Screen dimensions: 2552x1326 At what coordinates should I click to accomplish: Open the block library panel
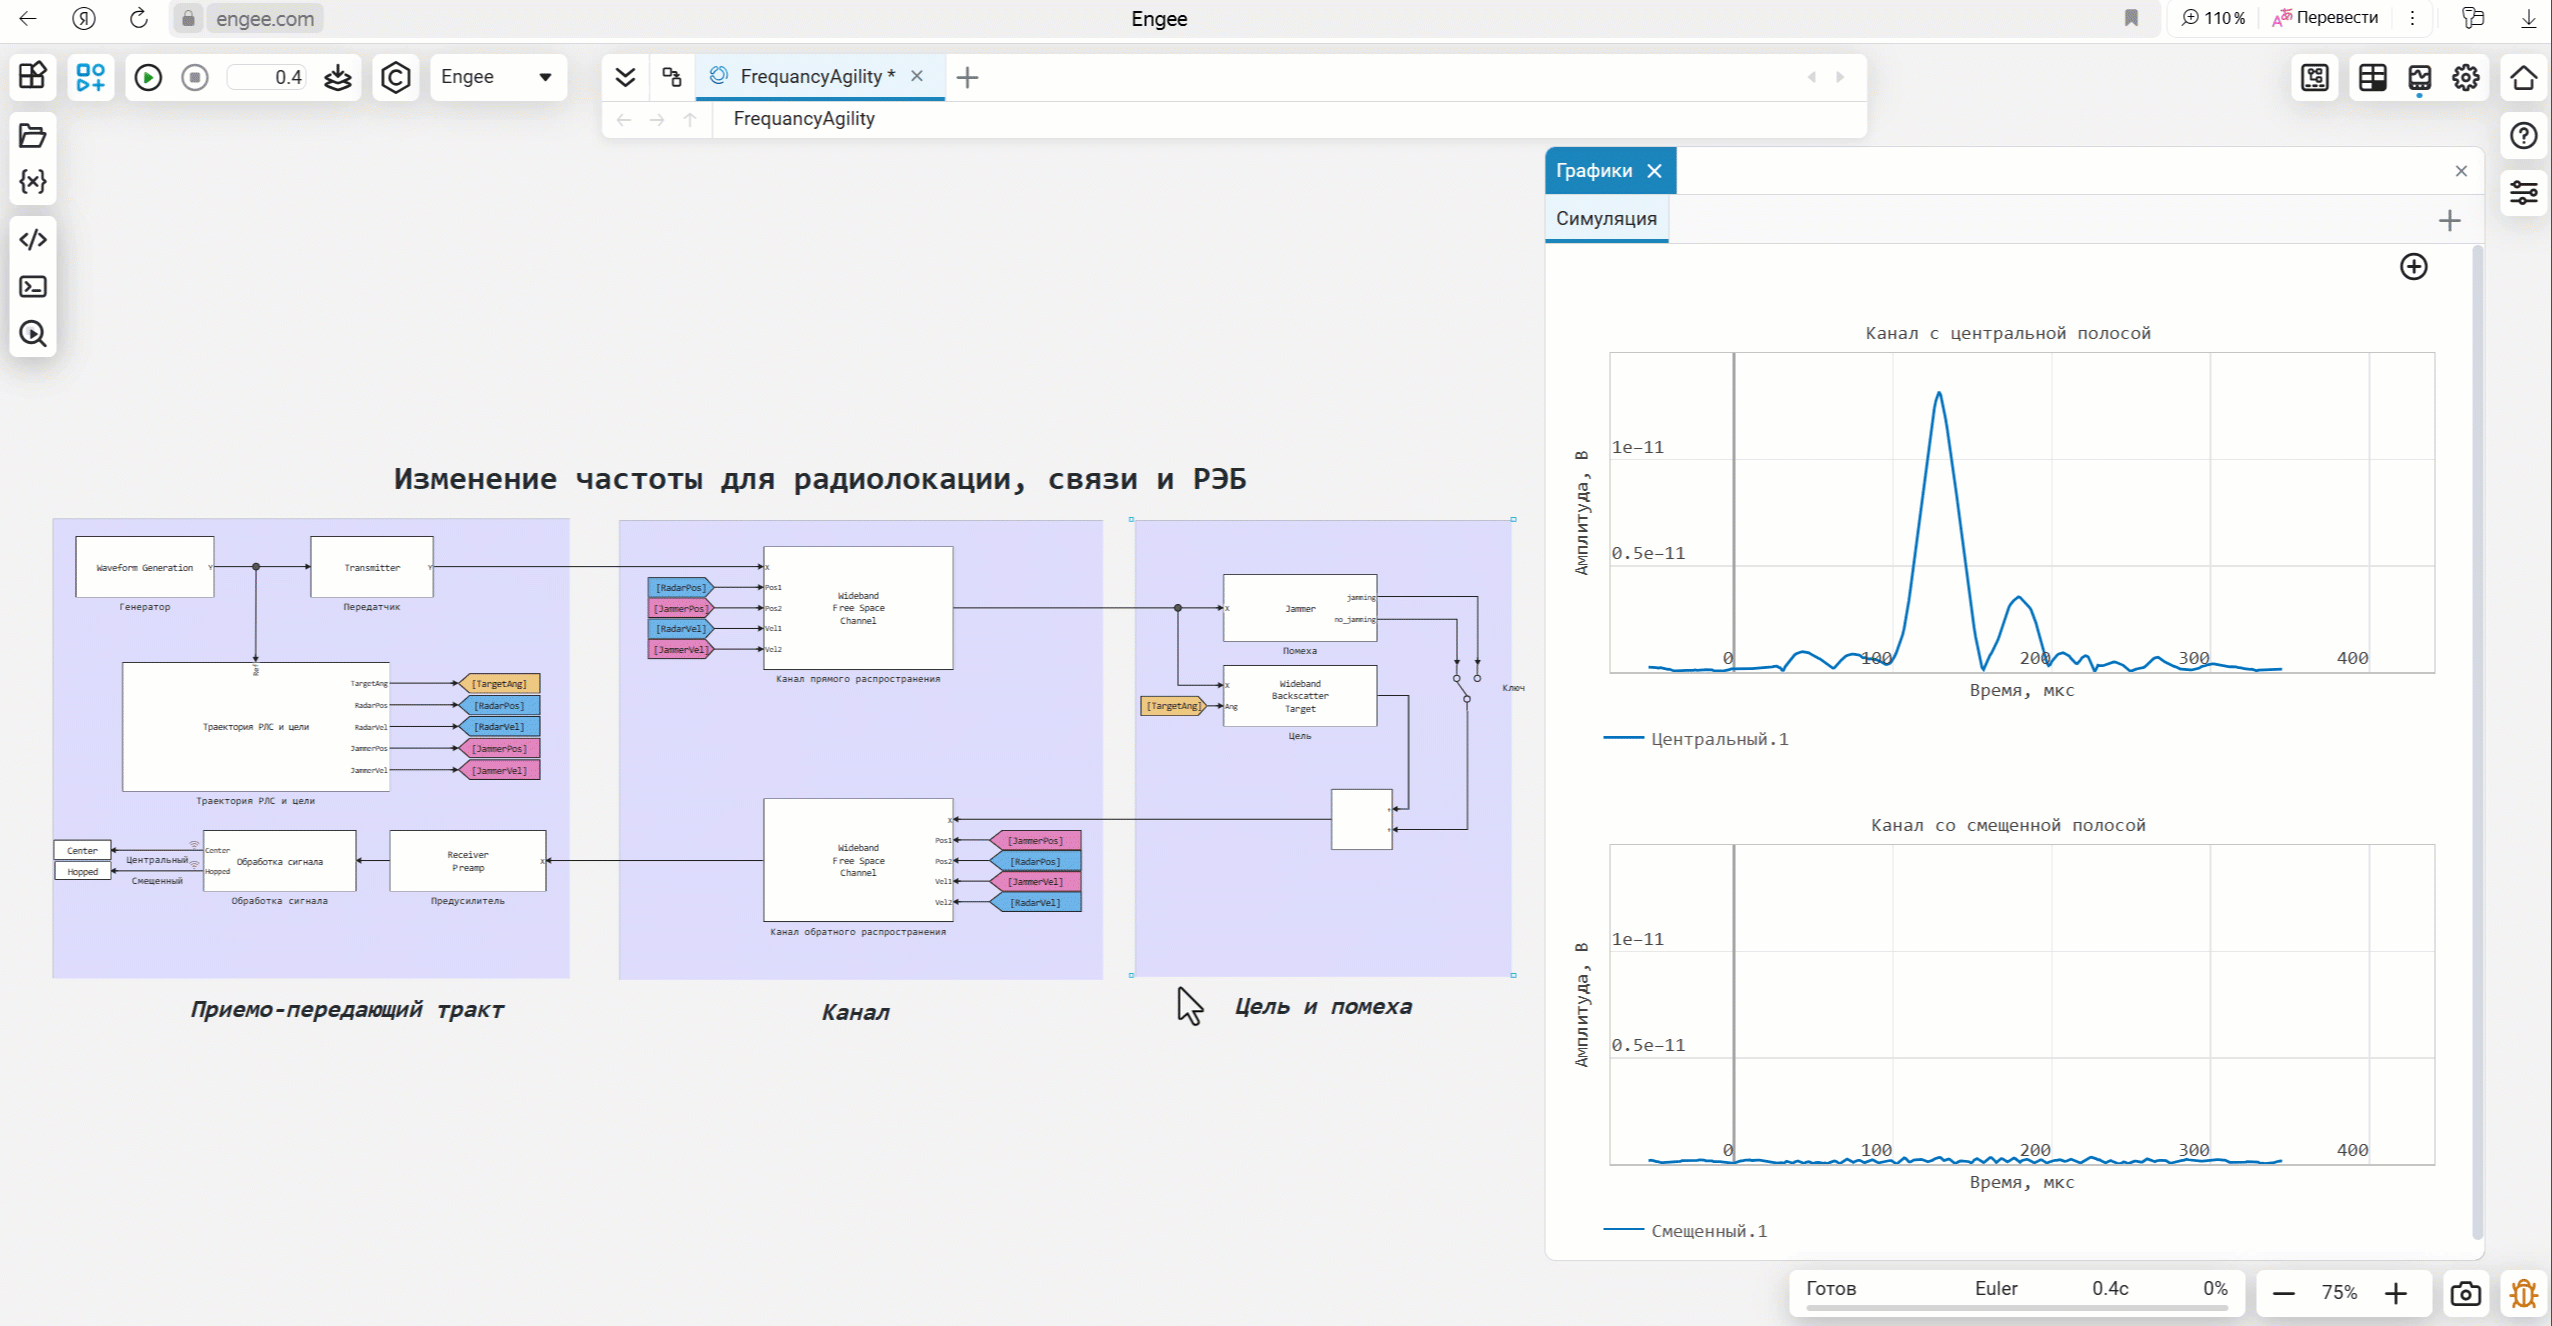pyautogui.click(x=32, y=77)
